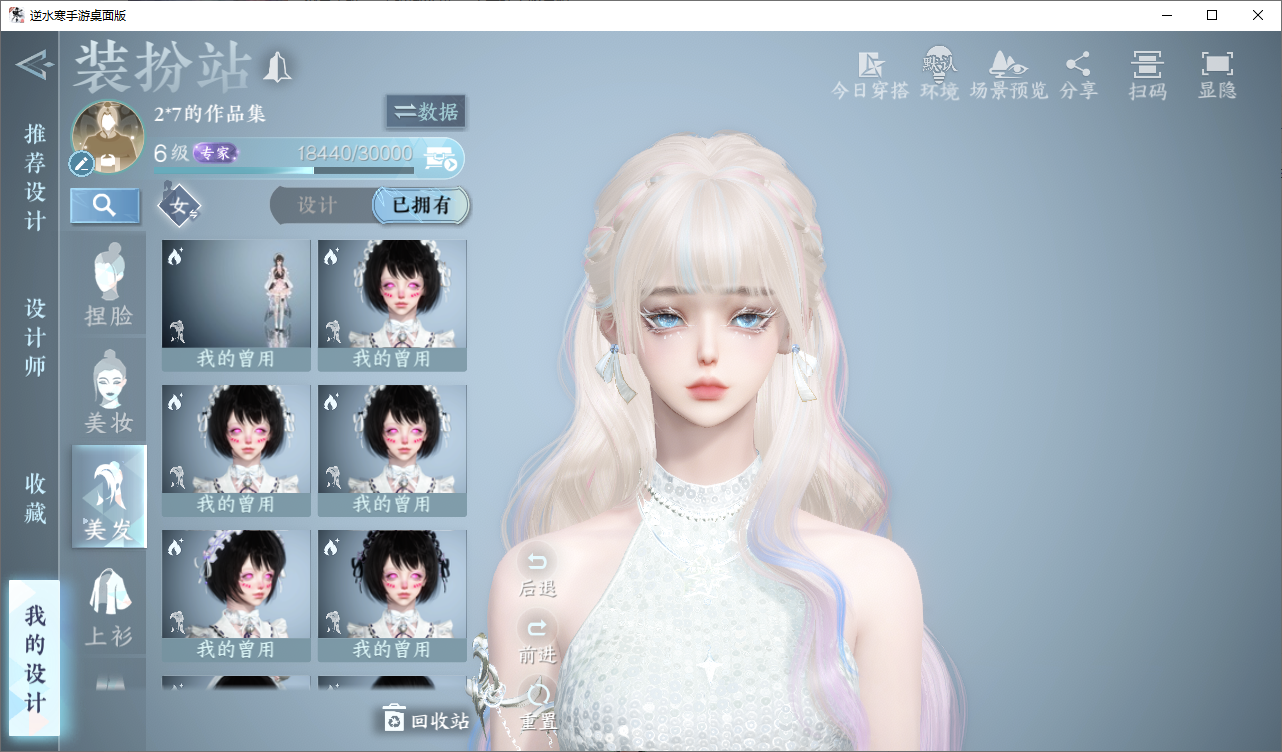Open the 美妆 makeup category
1282x752 pixels.
tap(109, 392)
